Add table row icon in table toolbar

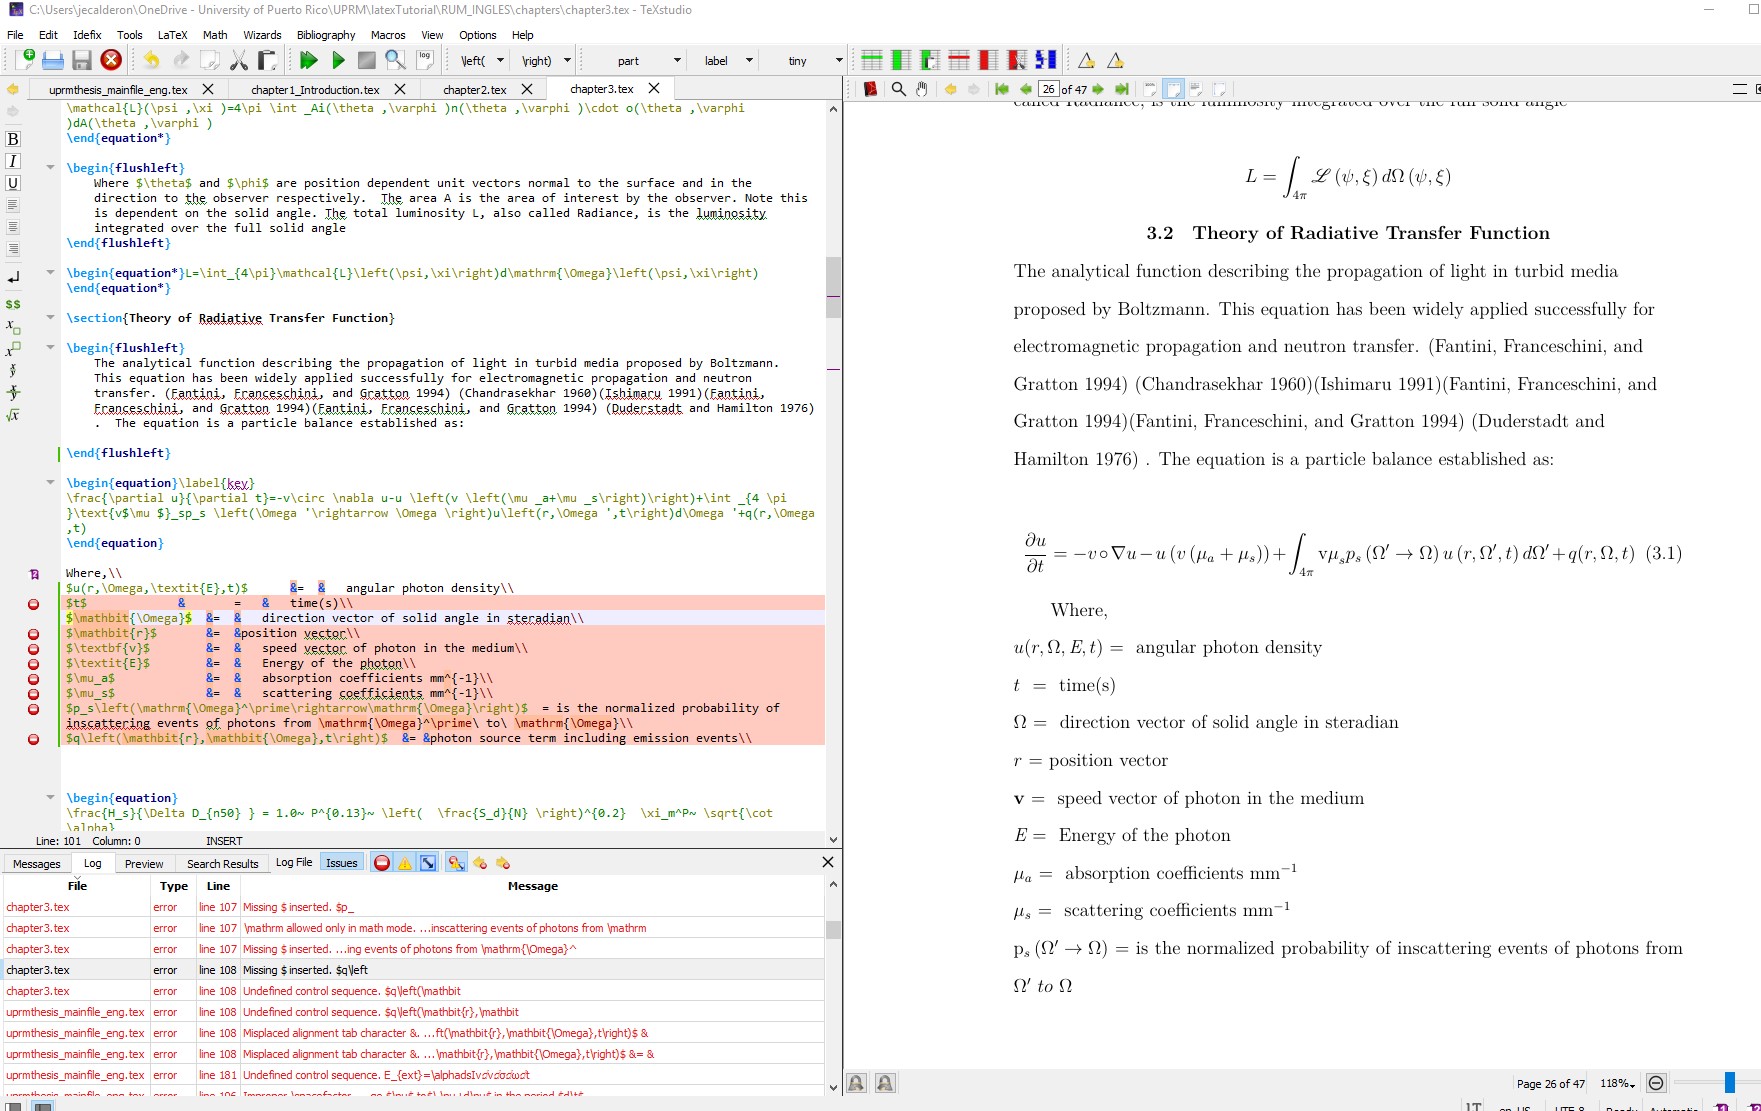click(x=871, y=60)
